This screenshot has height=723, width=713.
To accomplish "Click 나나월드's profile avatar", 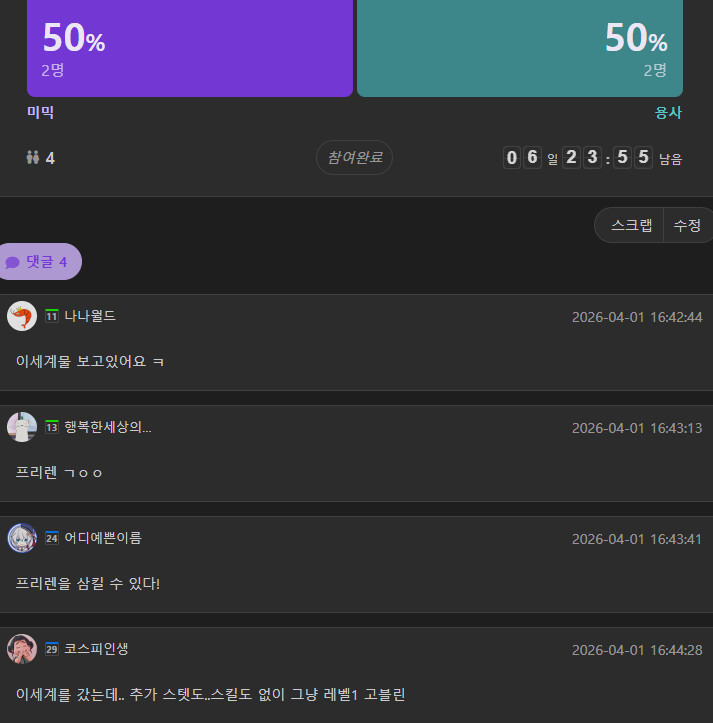I will 22,316.
